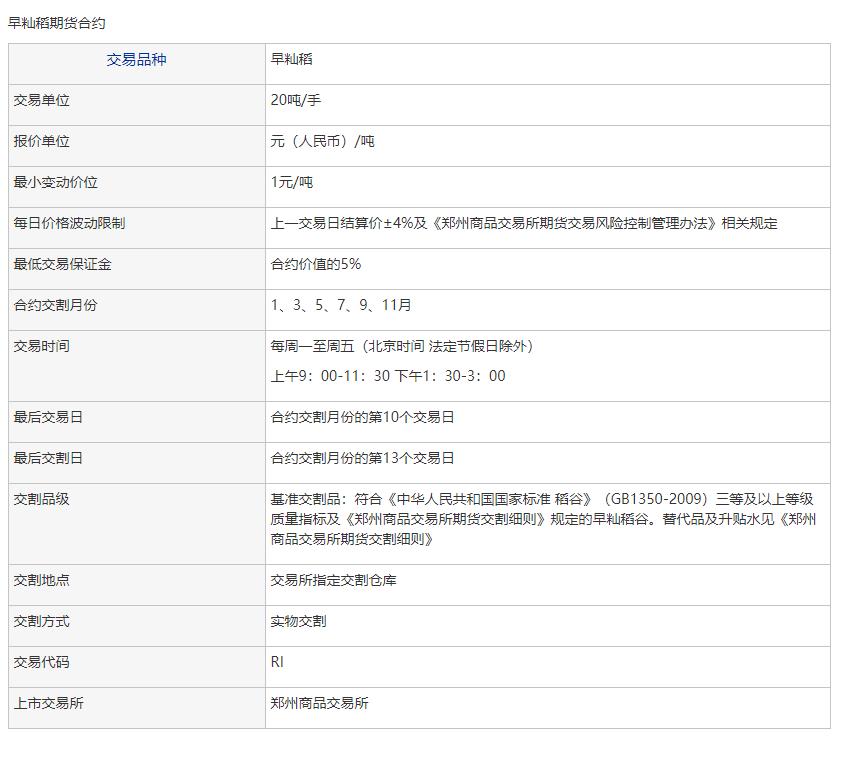The width and height of the screenshot is (853, 776).
Task: Select the value 20吨/手
Action: pyautogui.click(x=295, y=100)
